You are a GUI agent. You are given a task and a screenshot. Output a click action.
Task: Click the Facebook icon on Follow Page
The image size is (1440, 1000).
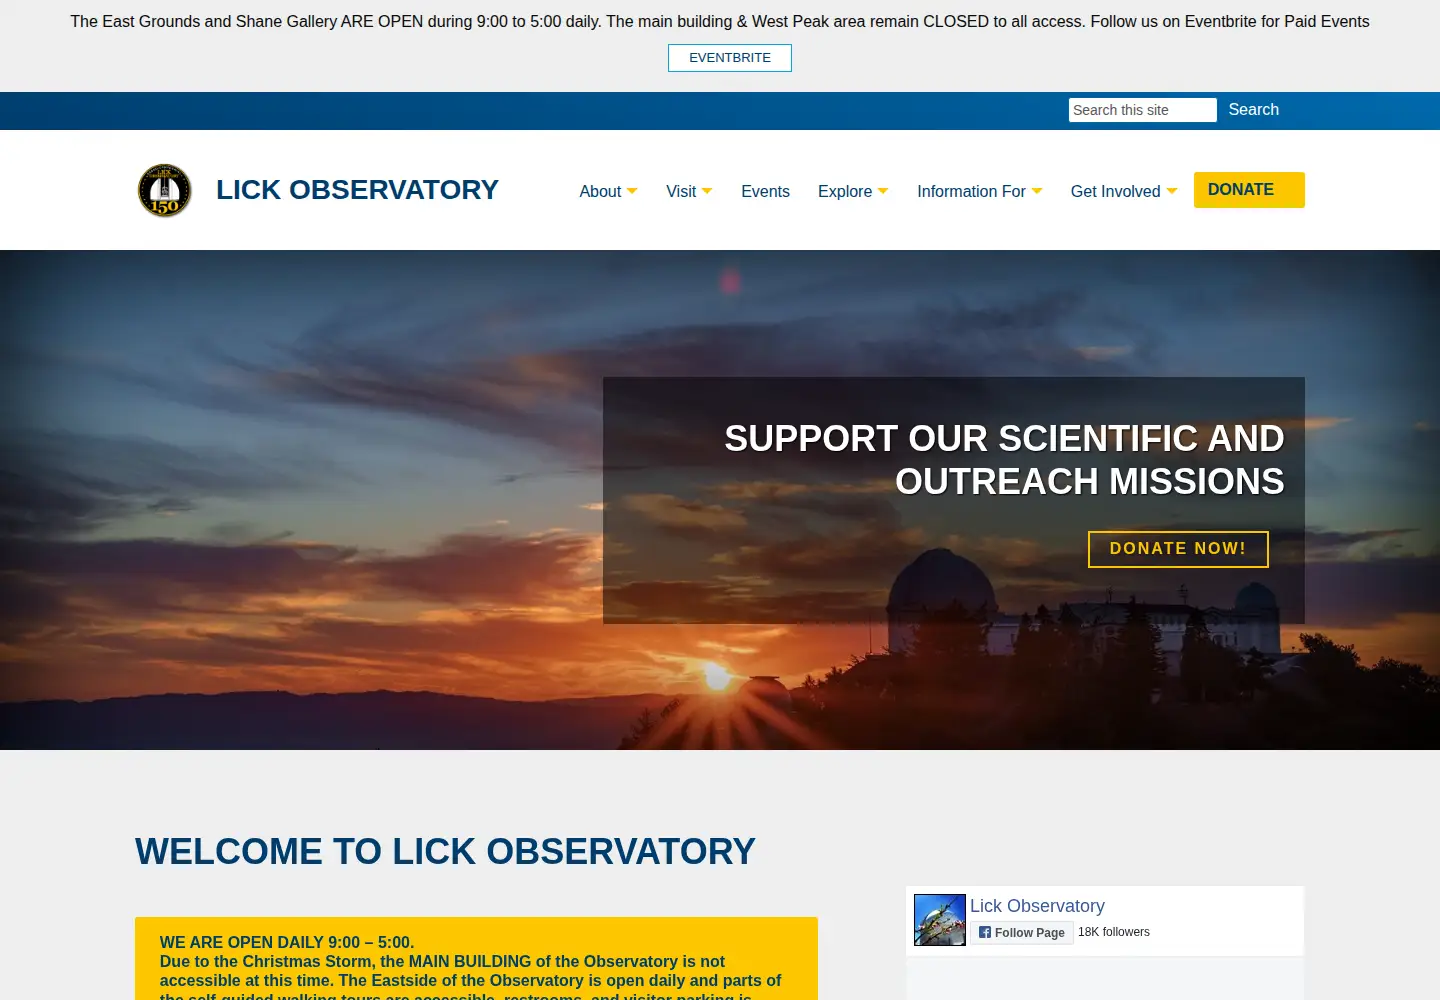pos(985,932)
